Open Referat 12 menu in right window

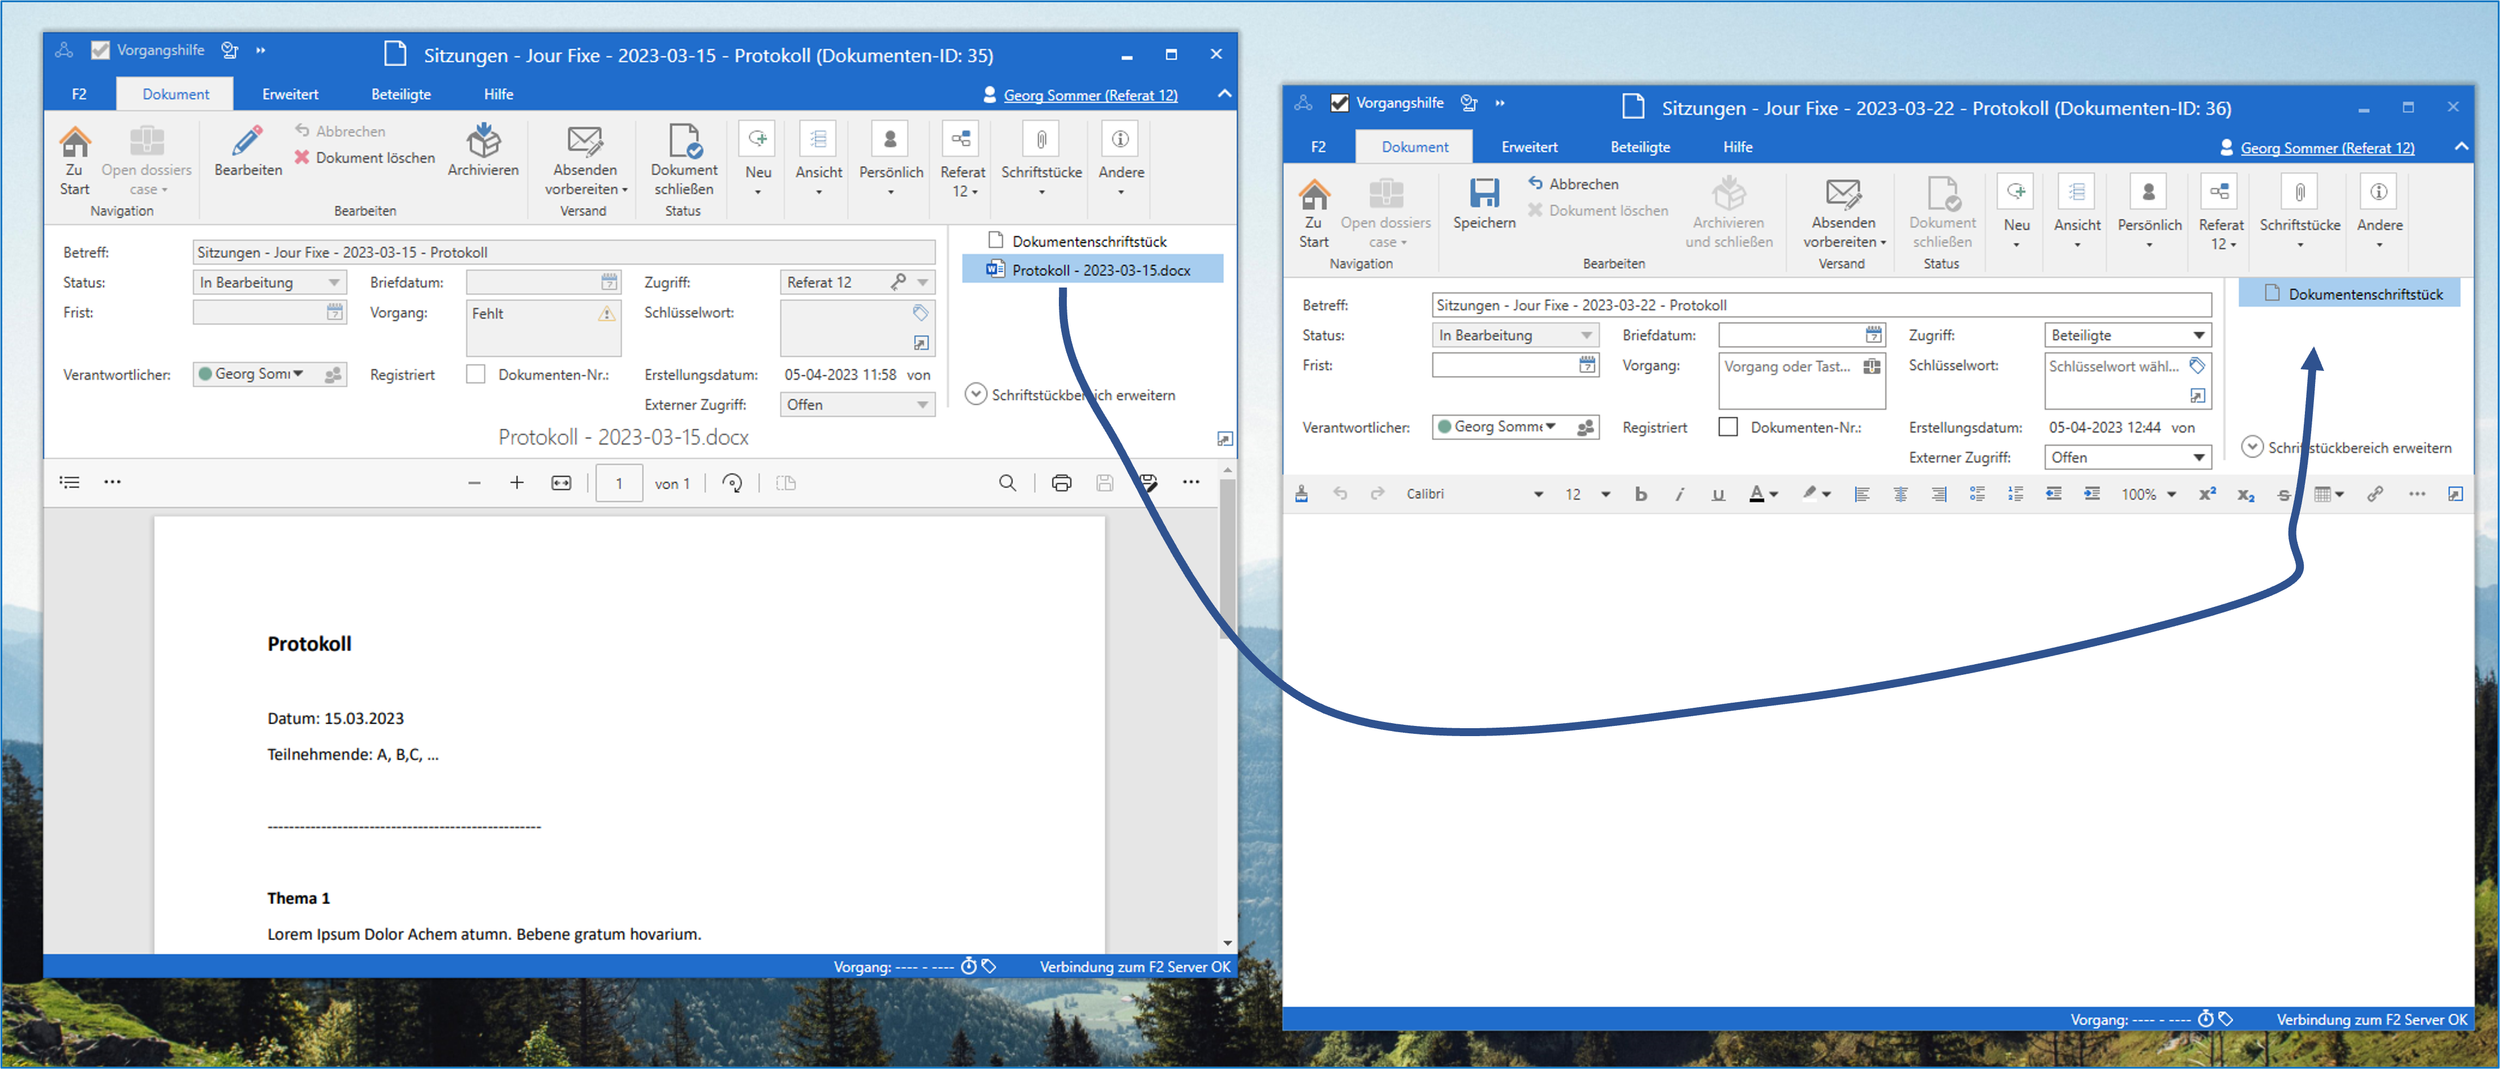pos(2221,213)
